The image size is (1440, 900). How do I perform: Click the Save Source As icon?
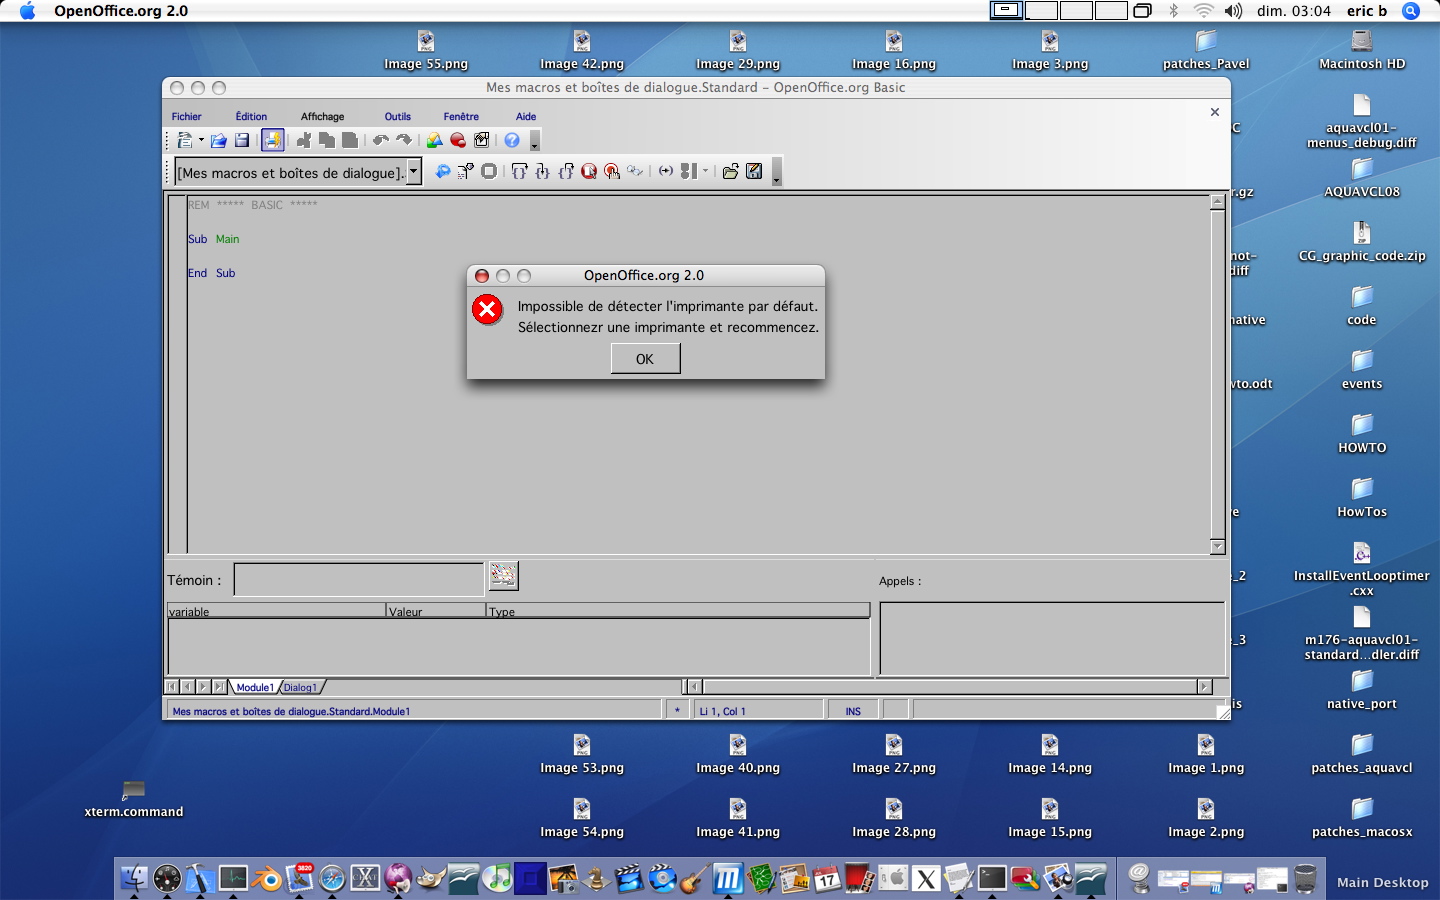coord(755,172)
